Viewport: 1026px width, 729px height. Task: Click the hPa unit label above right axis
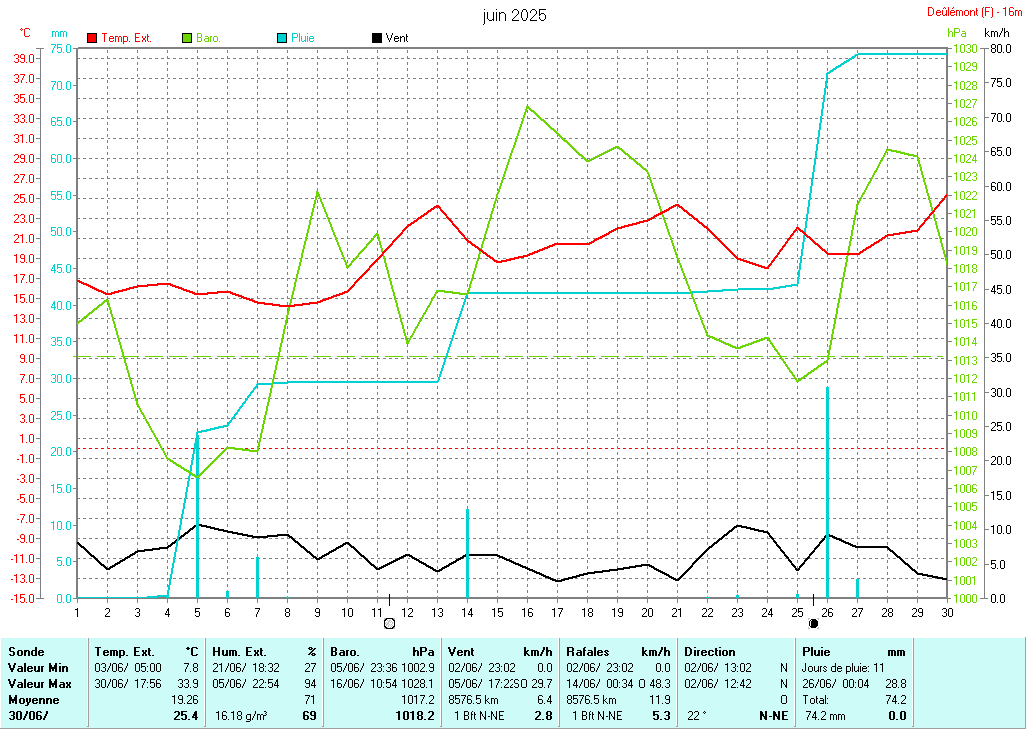pyautogui.click(x=958, y=33)
